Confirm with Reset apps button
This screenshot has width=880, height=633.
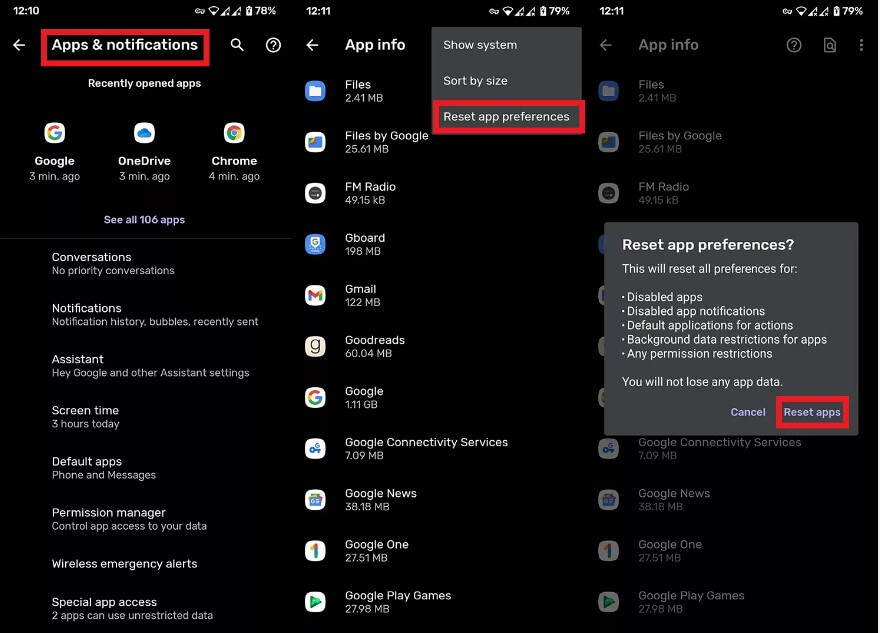(x=812, y=412)
